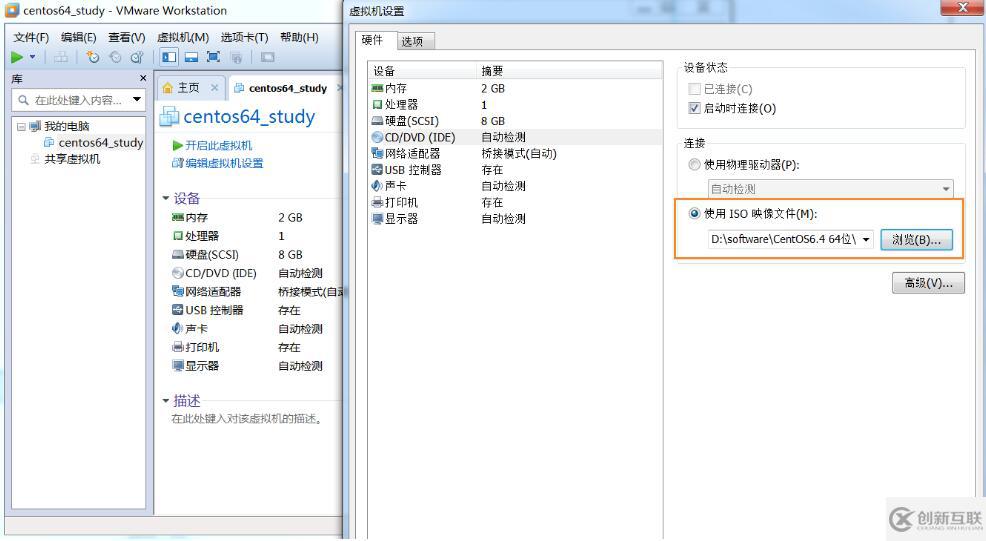Close the 库 library panel
The height and width of the screenshot is (541, 986).
click(143, 78)
